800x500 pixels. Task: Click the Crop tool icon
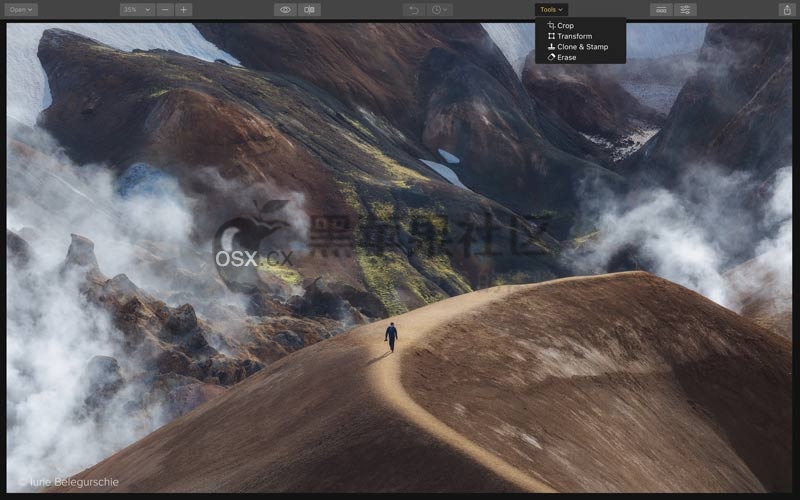(x=551, y=25)
